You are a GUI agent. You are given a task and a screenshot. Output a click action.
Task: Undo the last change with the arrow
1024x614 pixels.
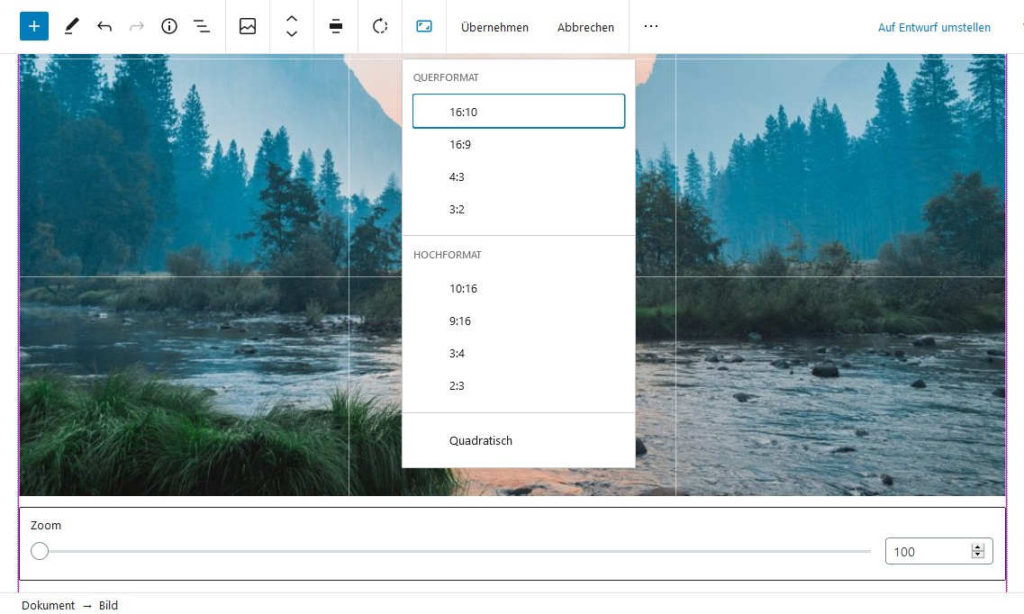pos(104,27)
